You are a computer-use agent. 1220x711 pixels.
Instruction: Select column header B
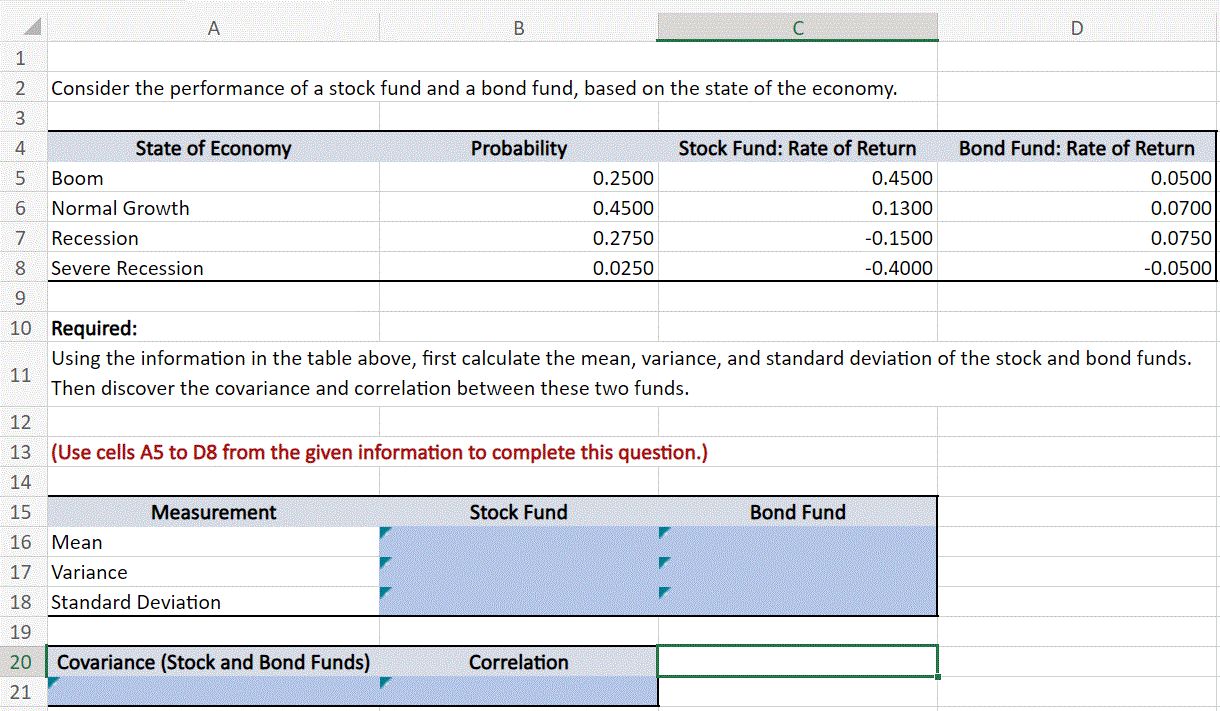pyautogui.click(x=518, y=27)
